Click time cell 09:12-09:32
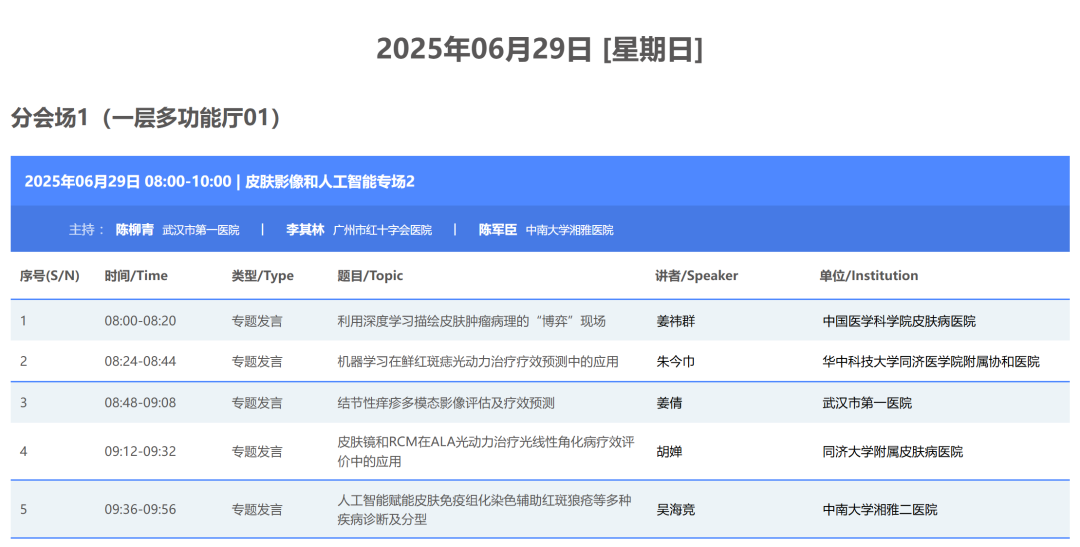Image resolution: width=1080 pixels, height=547 pixels. [x=141, y=451]
